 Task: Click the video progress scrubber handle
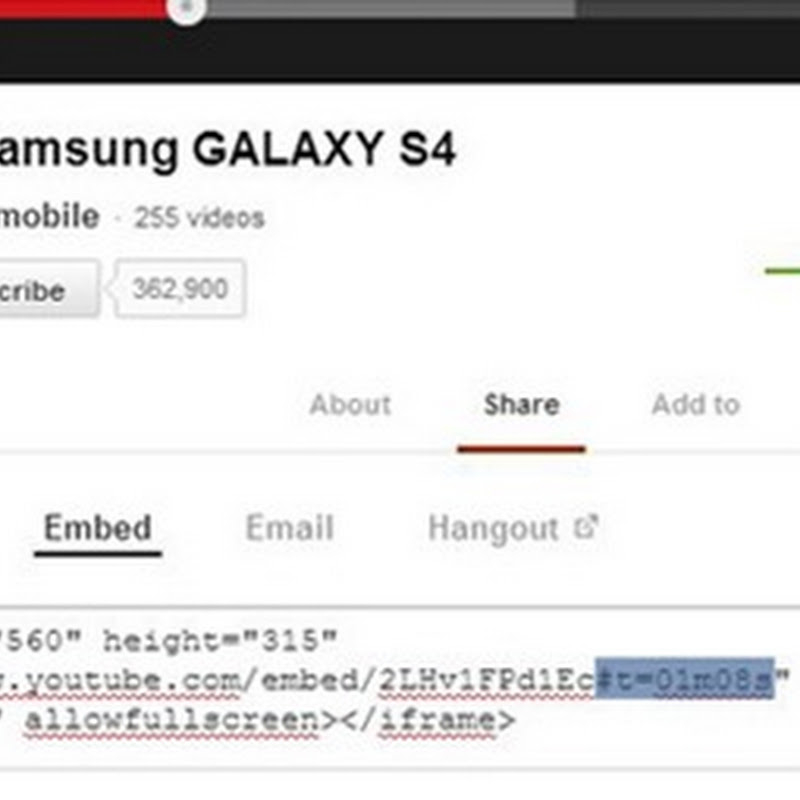pyautogui.click(x=187, y=7)
